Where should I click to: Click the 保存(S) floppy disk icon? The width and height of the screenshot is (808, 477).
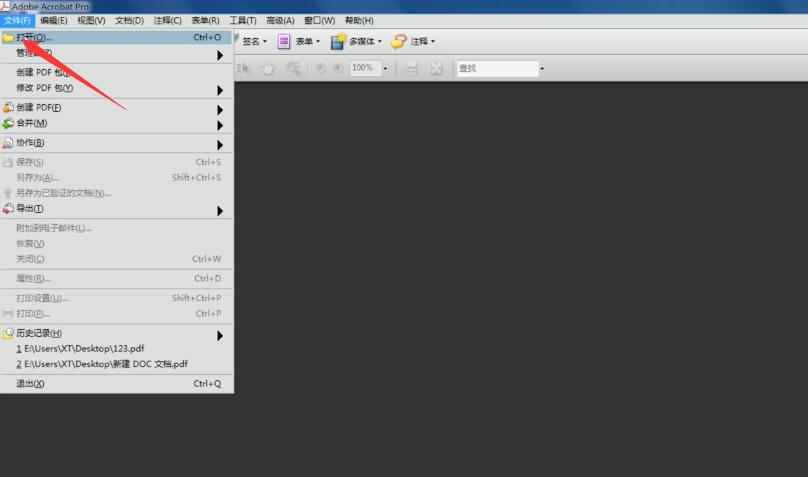pyautogui.click(x=8, y=162)
